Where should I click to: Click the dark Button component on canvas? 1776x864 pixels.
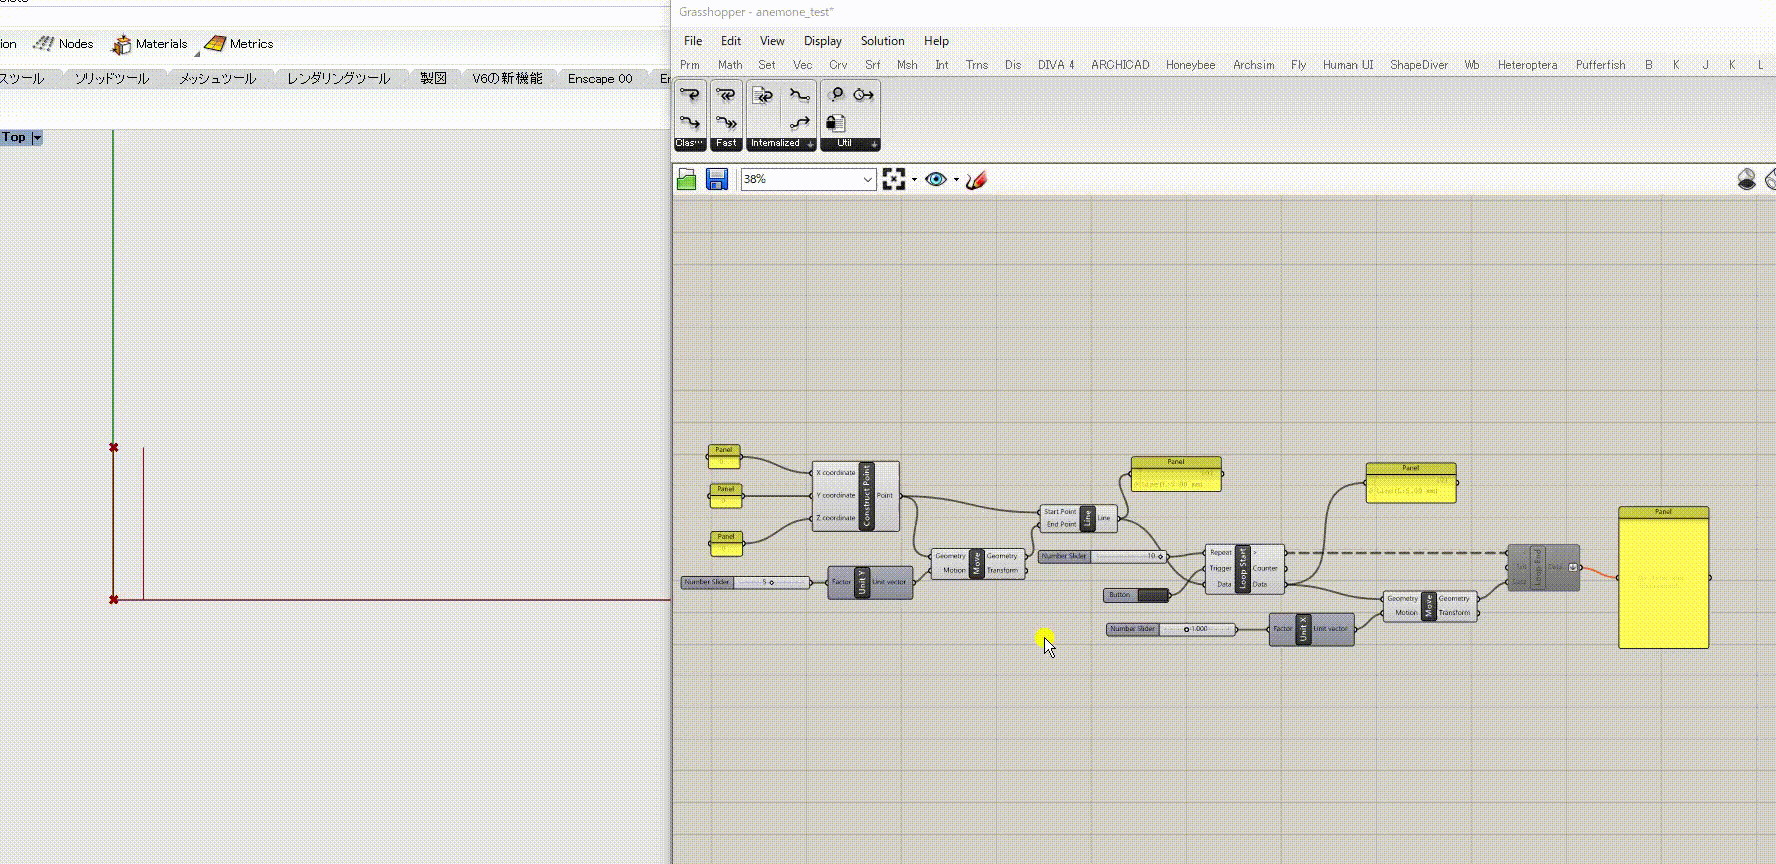[x=1136, y=595]
